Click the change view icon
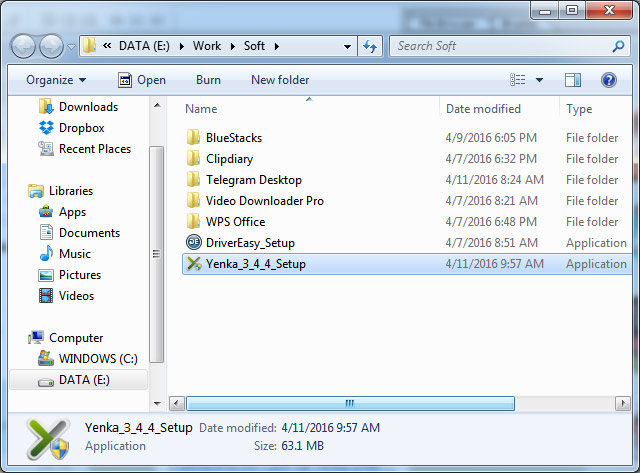The width and height of the screenshot is (640, 473). tap(518, 80)
